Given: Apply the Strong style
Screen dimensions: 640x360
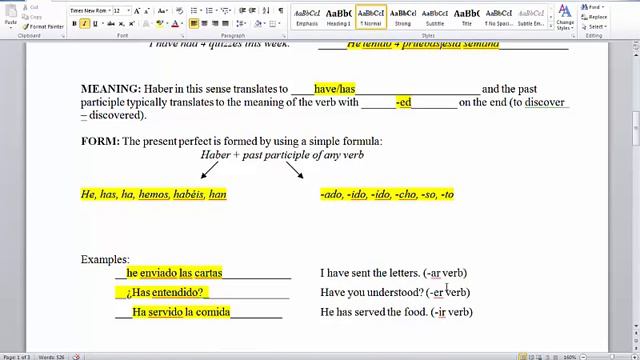Looking at the screenshot, I should click(403, 18).
